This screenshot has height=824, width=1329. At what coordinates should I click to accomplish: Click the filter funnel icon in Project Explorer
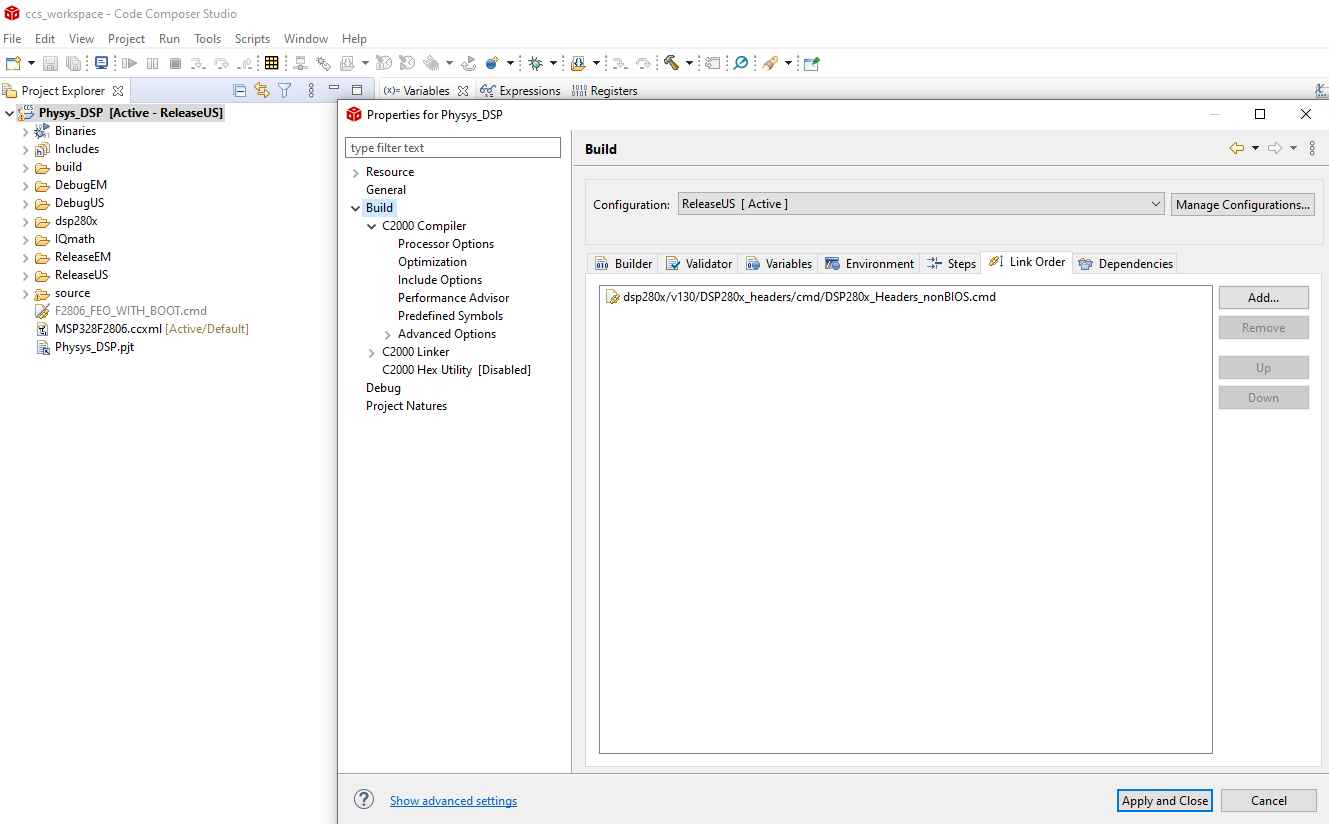tap(285, 90)
